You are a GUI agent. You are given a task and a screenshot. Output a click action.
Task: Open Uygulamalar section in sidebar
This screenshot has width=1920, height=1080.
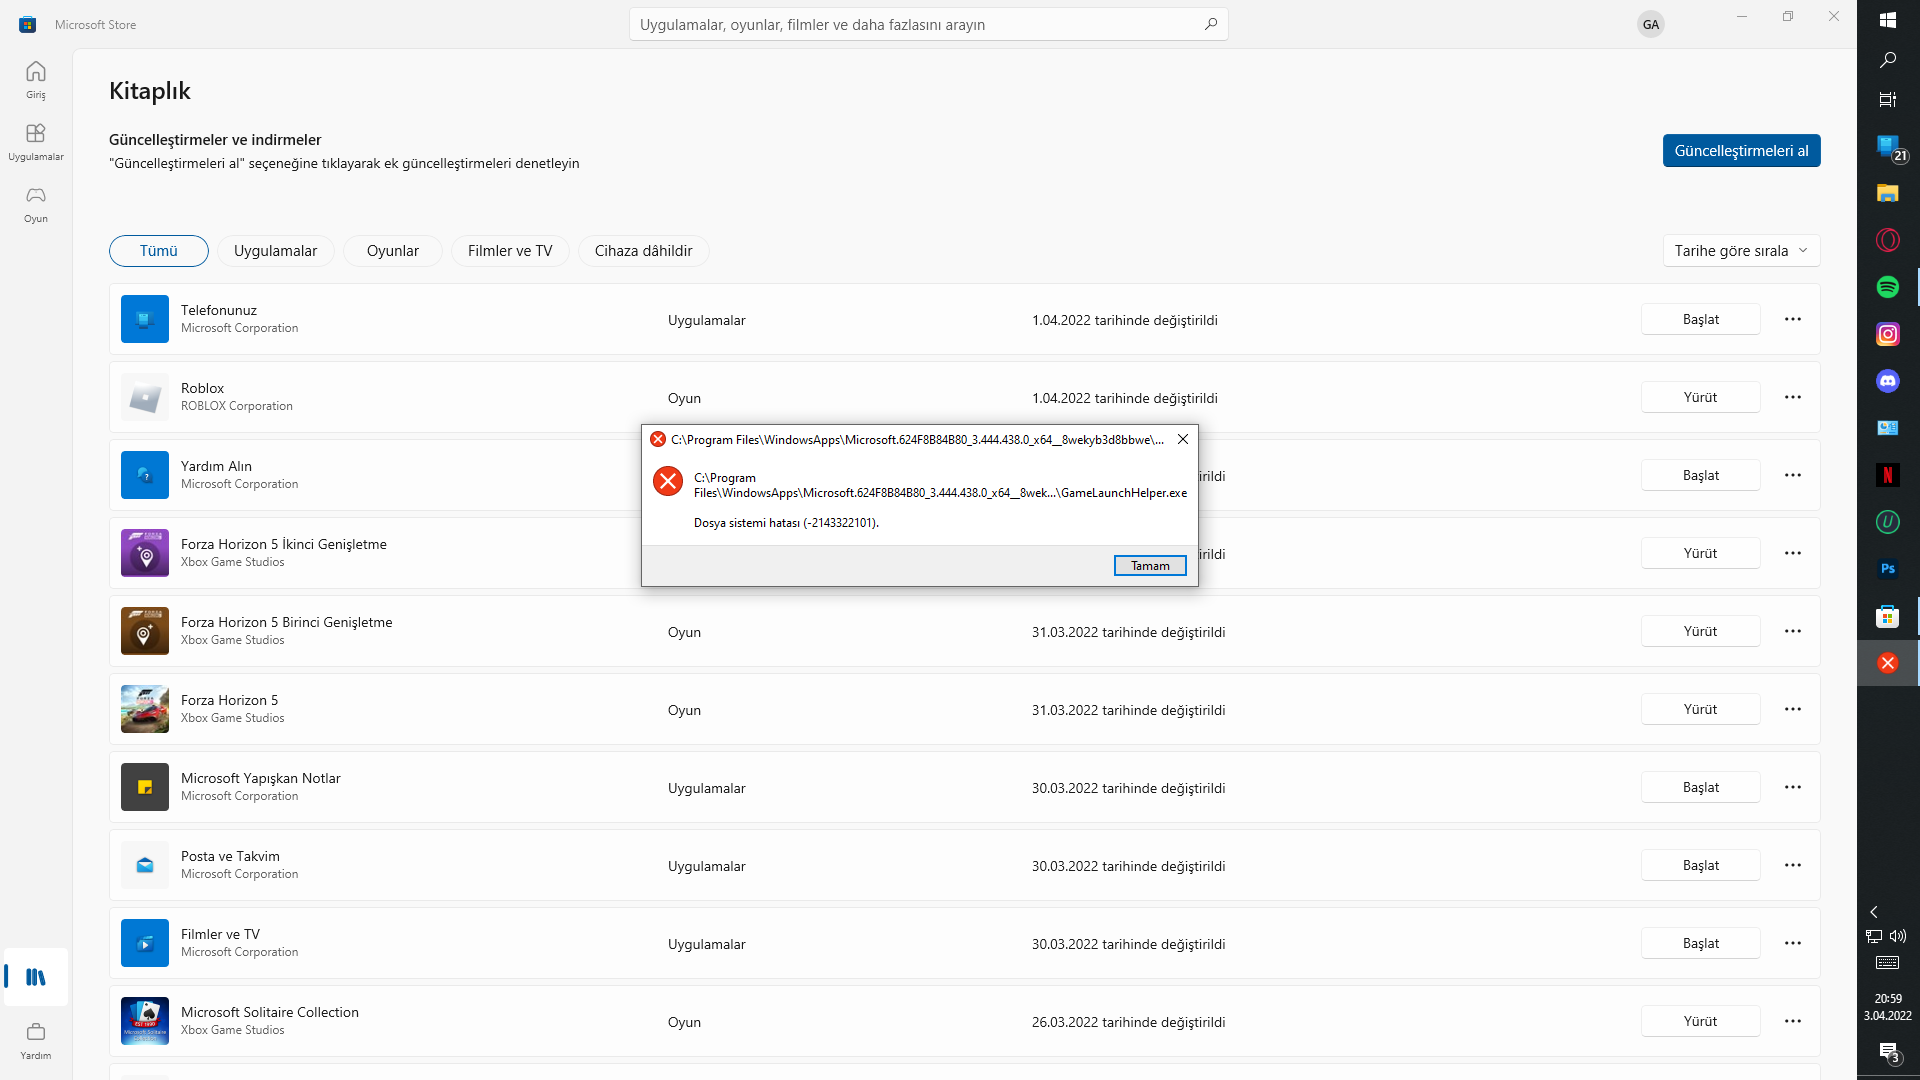pyautogui.click(x=36, y=142)
